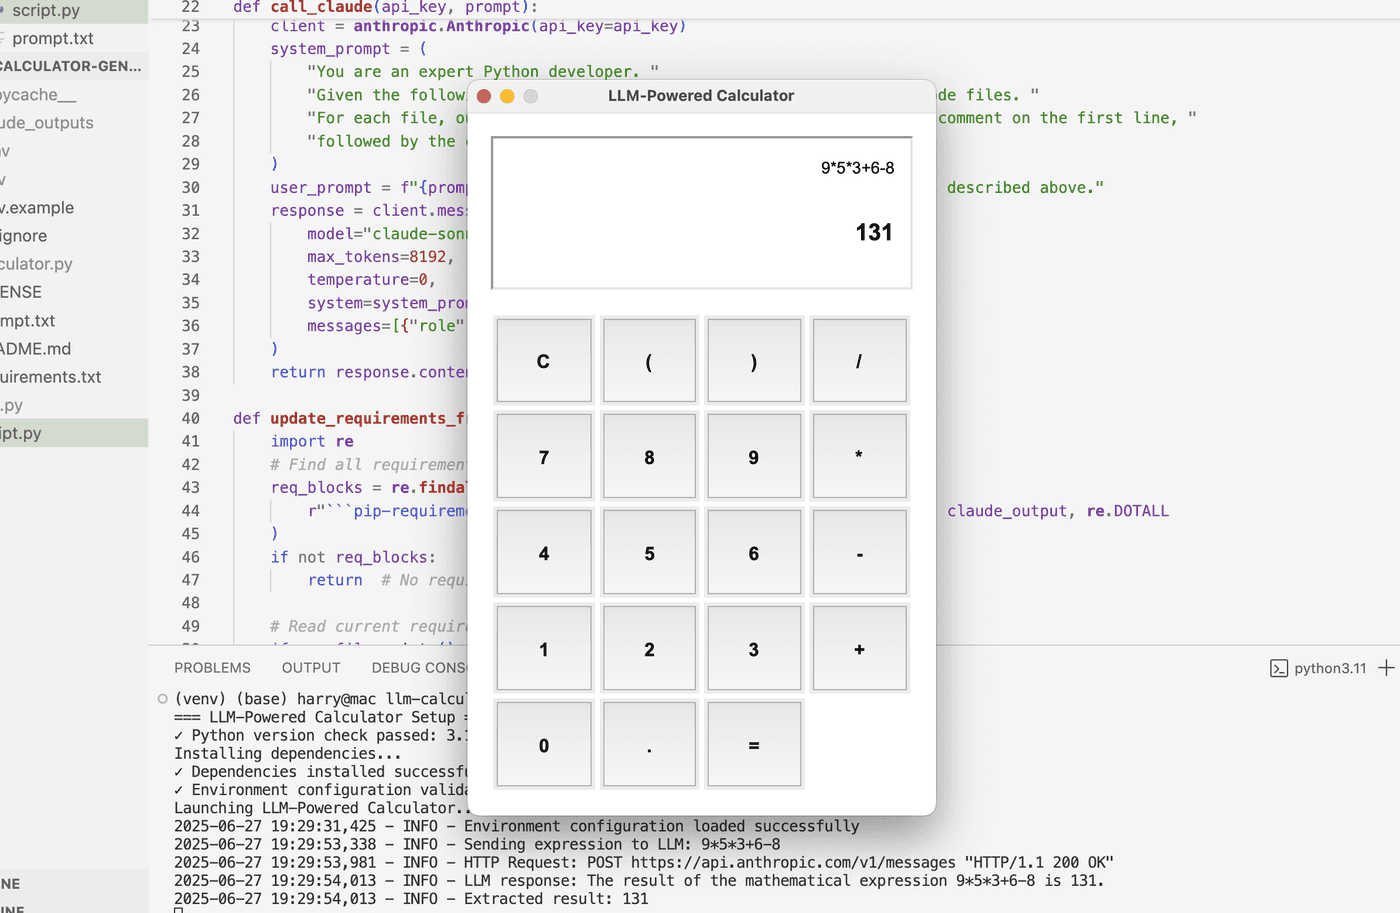Tap the 7 key on calculator
This screenshot has width=1400, height=913.
544,457
